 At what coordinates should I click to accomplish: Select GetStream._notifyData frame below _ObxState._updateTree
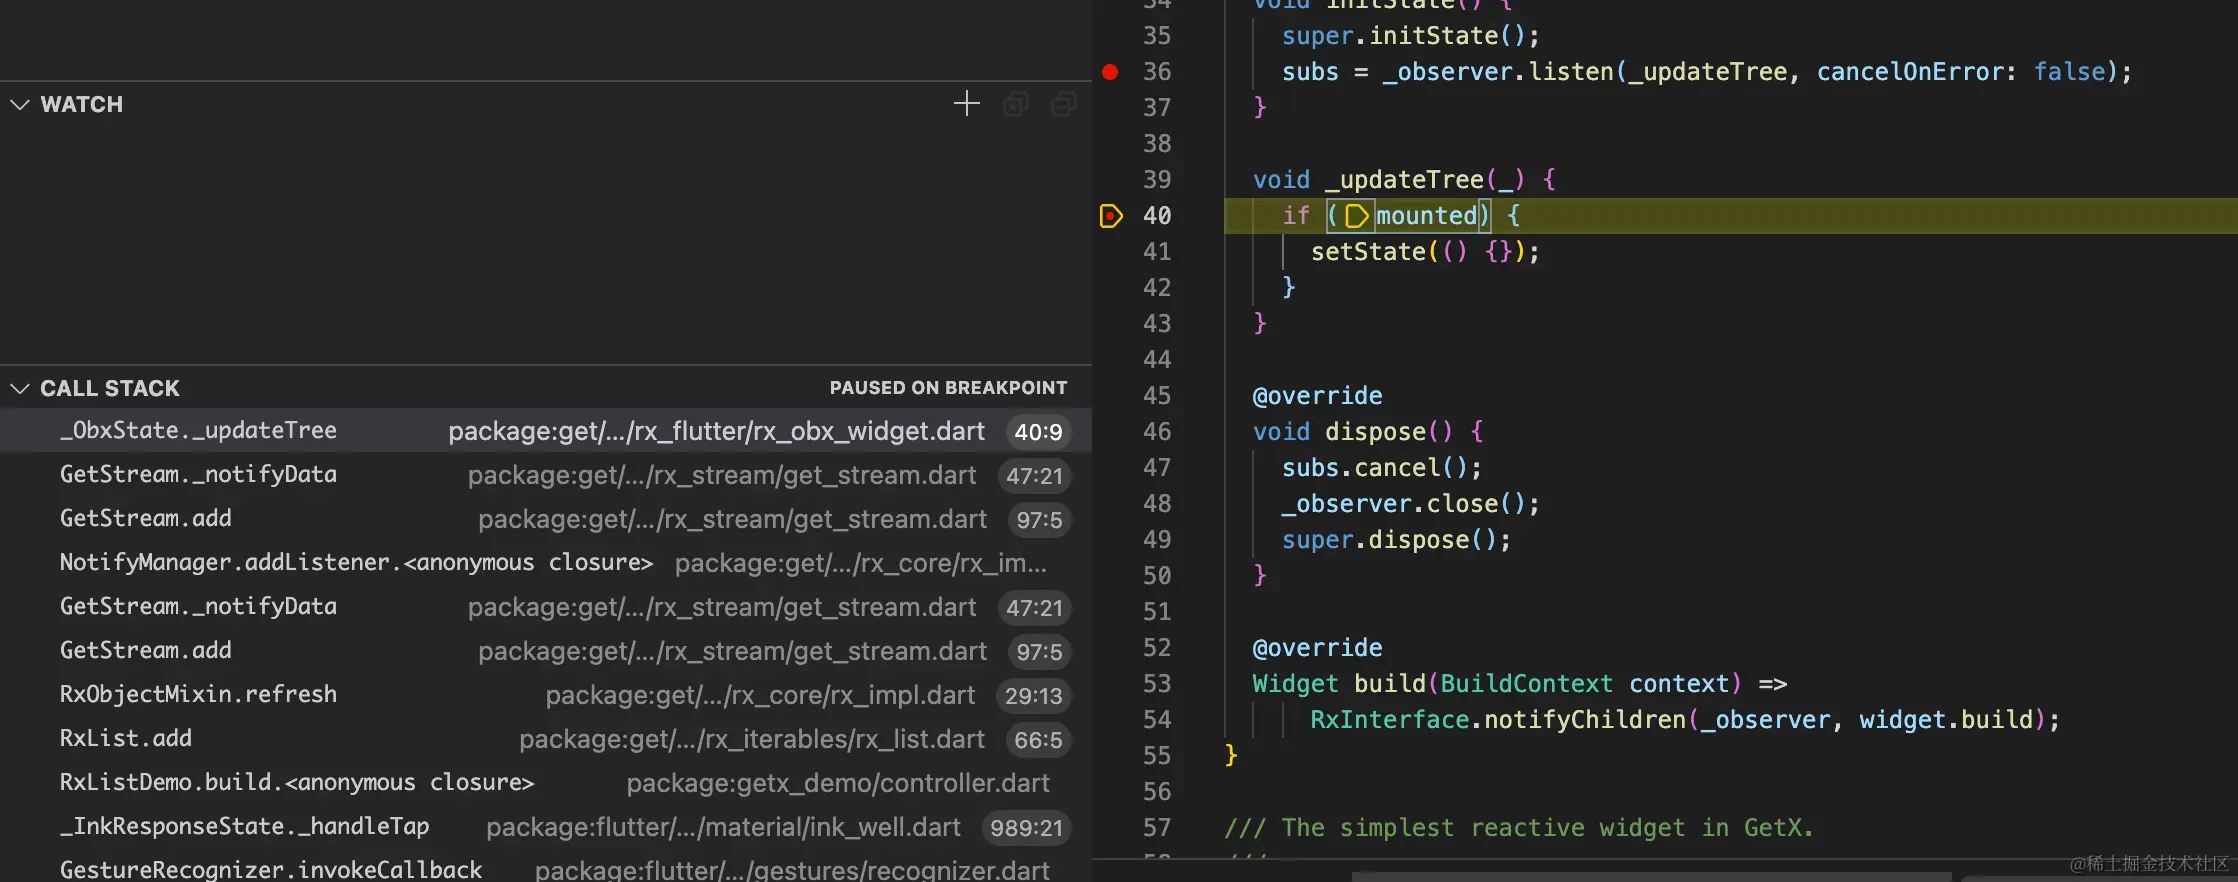click(546, 475)
